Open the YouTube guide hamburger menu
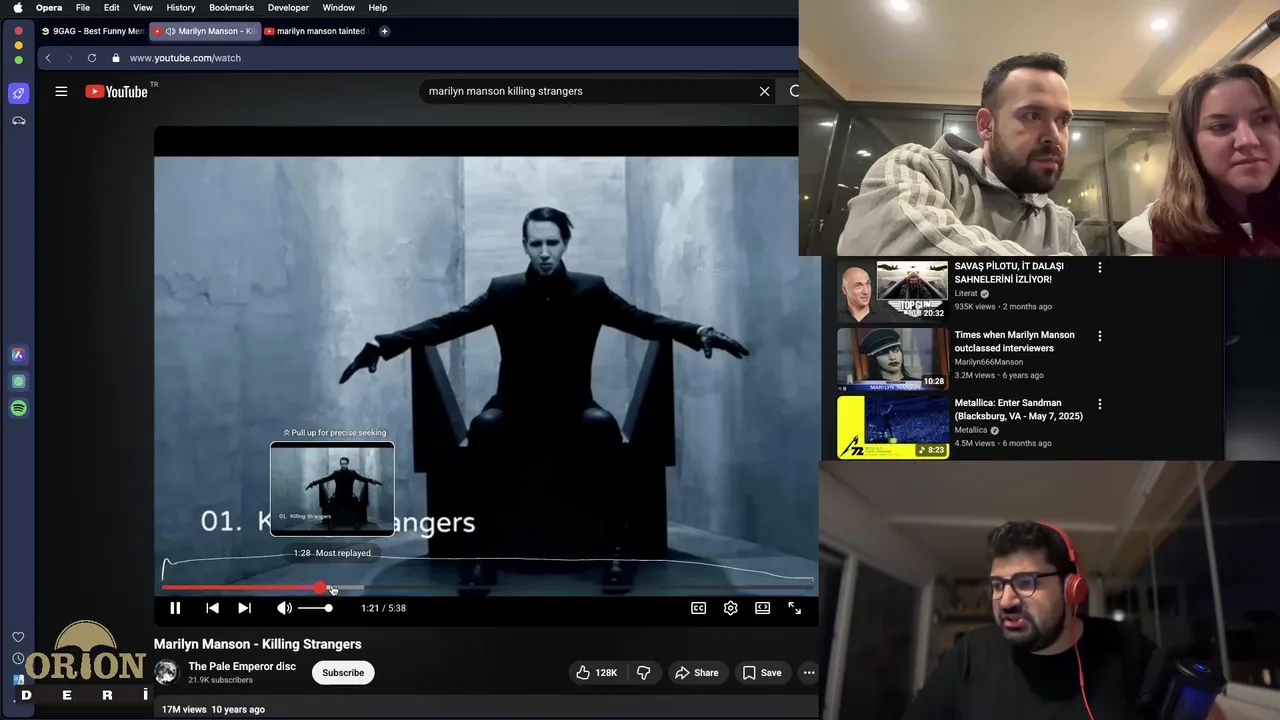 (61, 91)
